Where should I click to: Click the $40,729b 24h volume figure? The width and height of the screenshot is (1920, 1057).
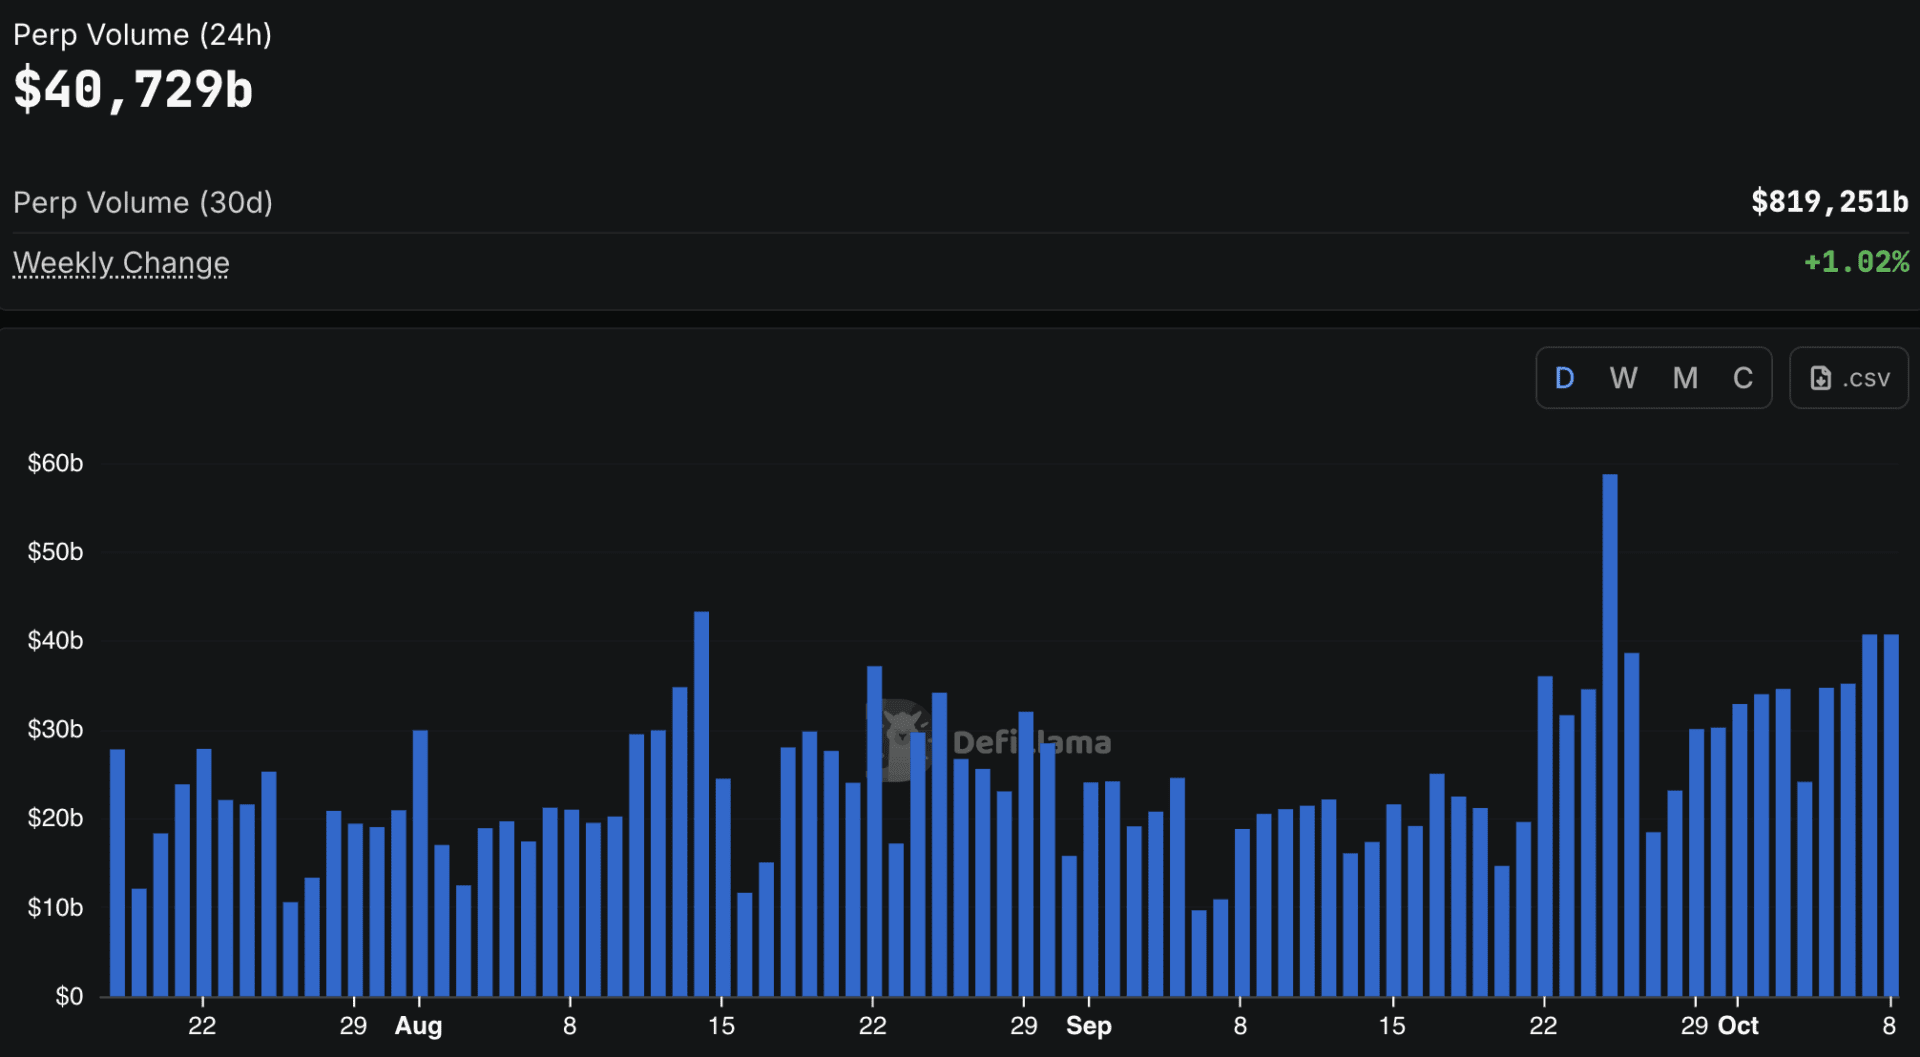[133, 90]
